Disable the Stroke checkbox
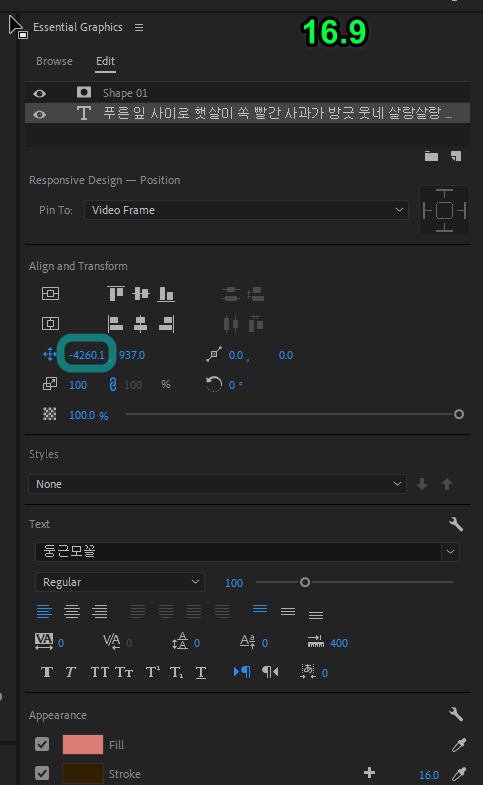Screen dimensions: 483x785 coord(42,773)
